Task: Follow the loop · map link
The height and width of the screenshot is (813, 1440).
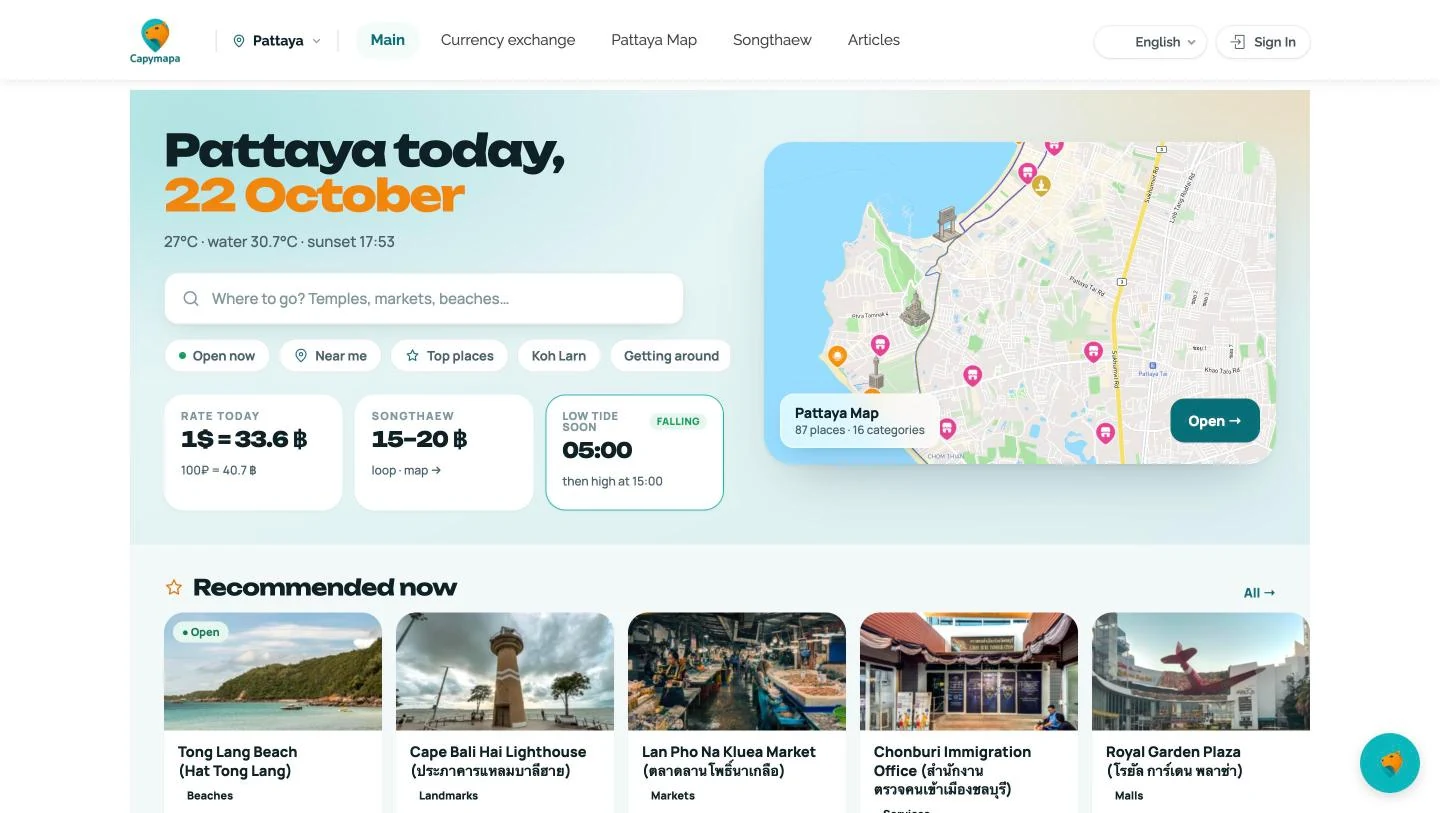Action: tap(406, 470)
